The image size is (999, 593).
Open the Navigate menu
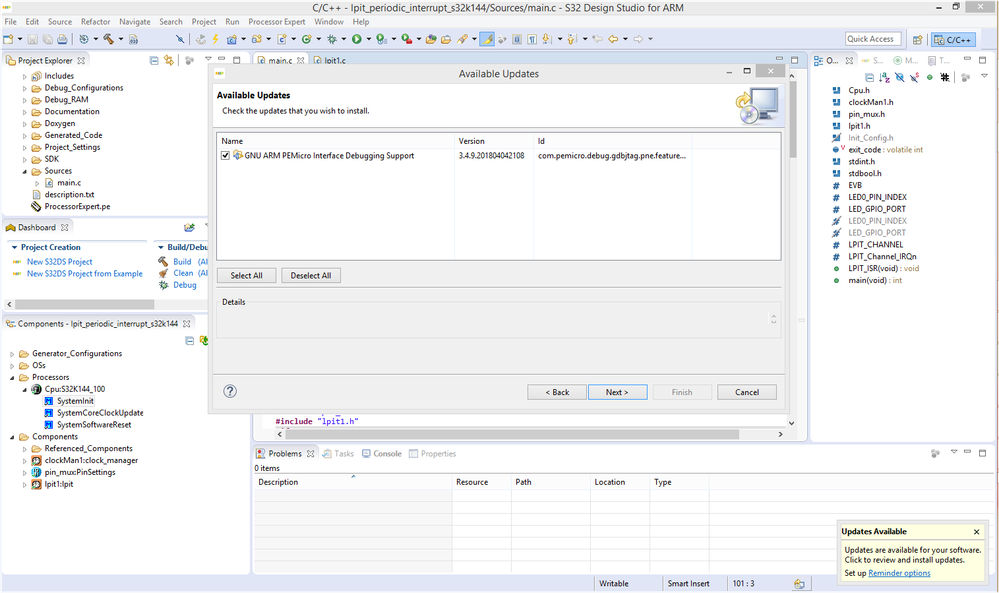tap(134, 22)
